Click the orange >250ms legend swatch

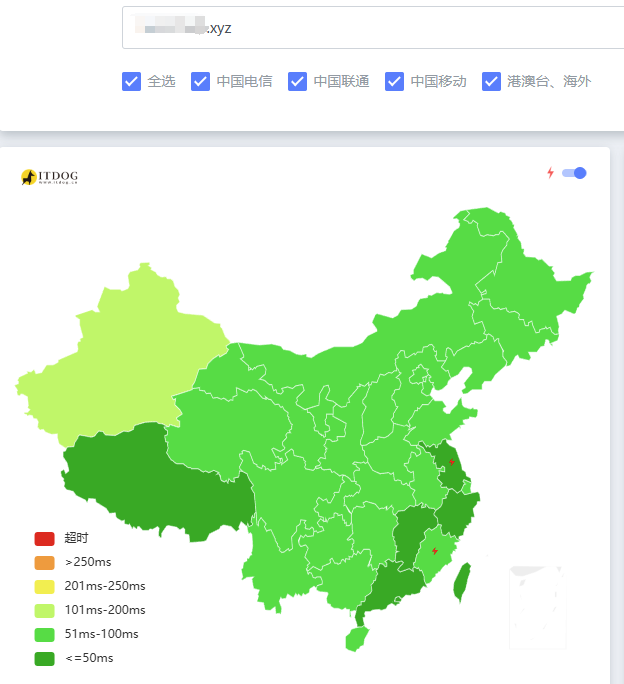pos(45,563)
